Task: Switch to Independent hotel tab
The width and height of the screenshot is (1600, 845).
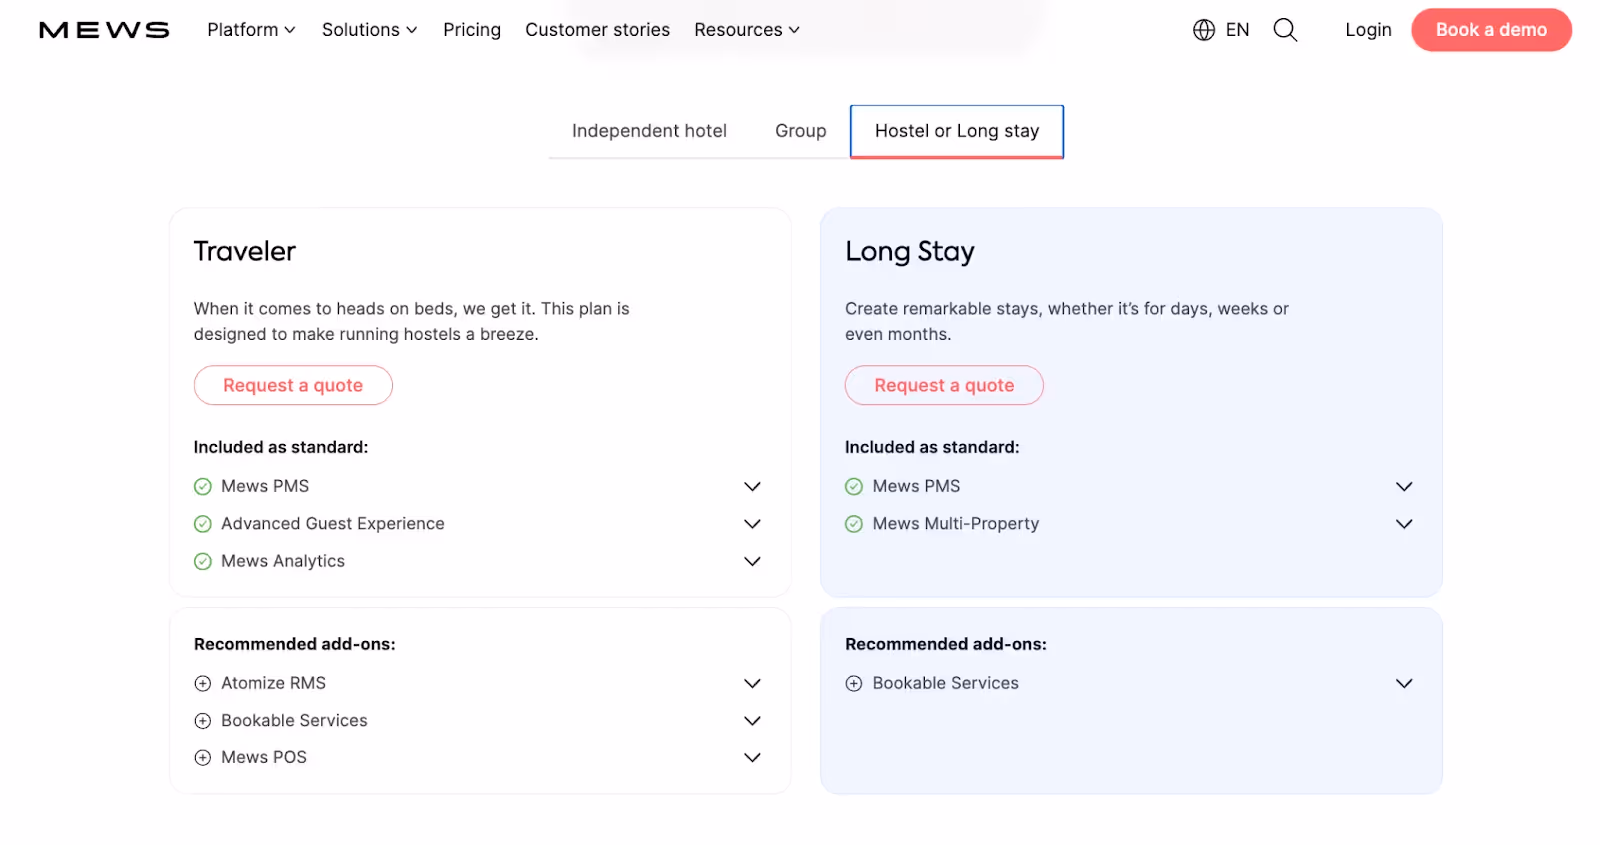Action: 649,131
